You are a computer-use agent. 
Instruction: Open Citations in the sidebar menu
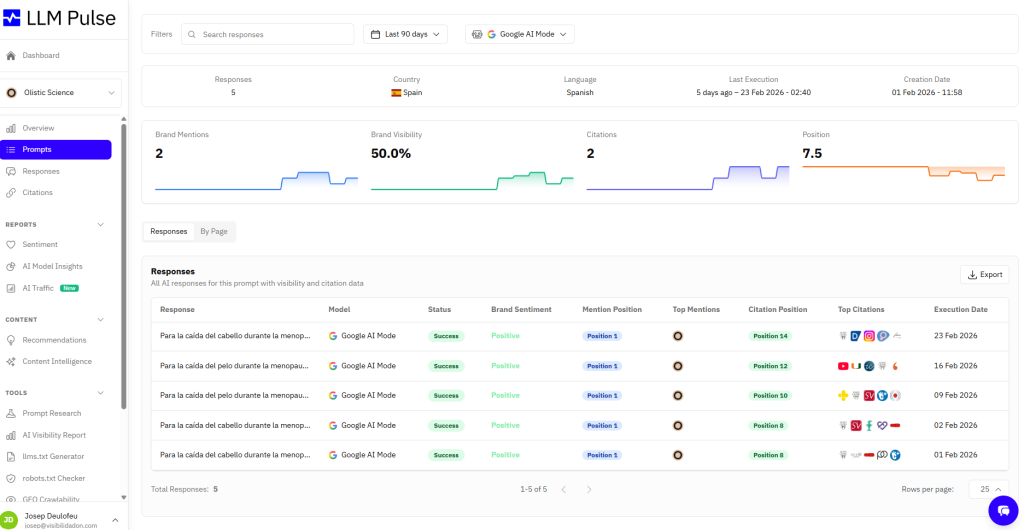37,192
